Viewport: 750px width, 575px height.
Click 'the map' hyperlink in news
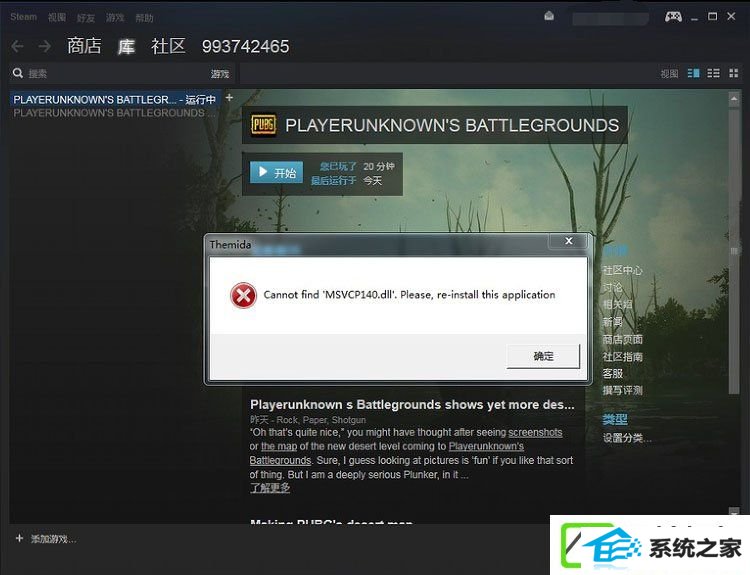[279, 446]
